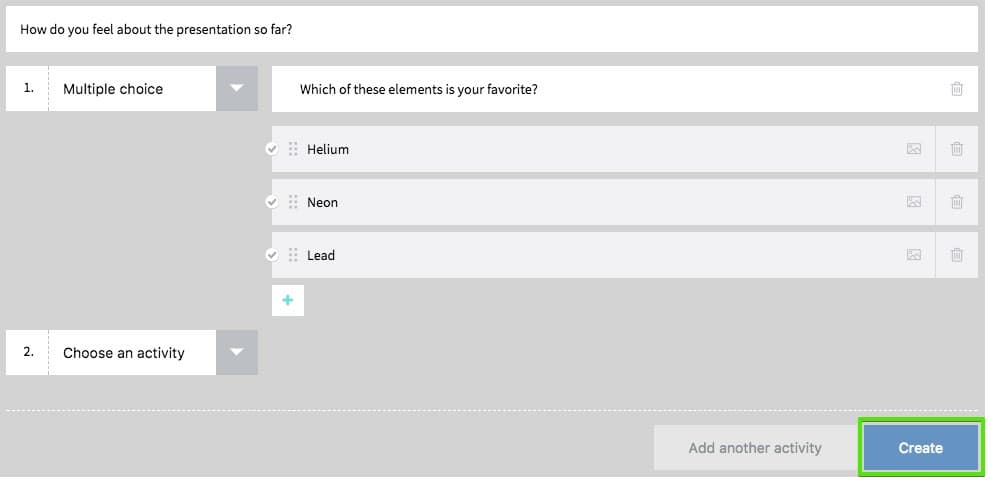Delete the Helium answer option
990x480 pixels.
click(957, 149)
